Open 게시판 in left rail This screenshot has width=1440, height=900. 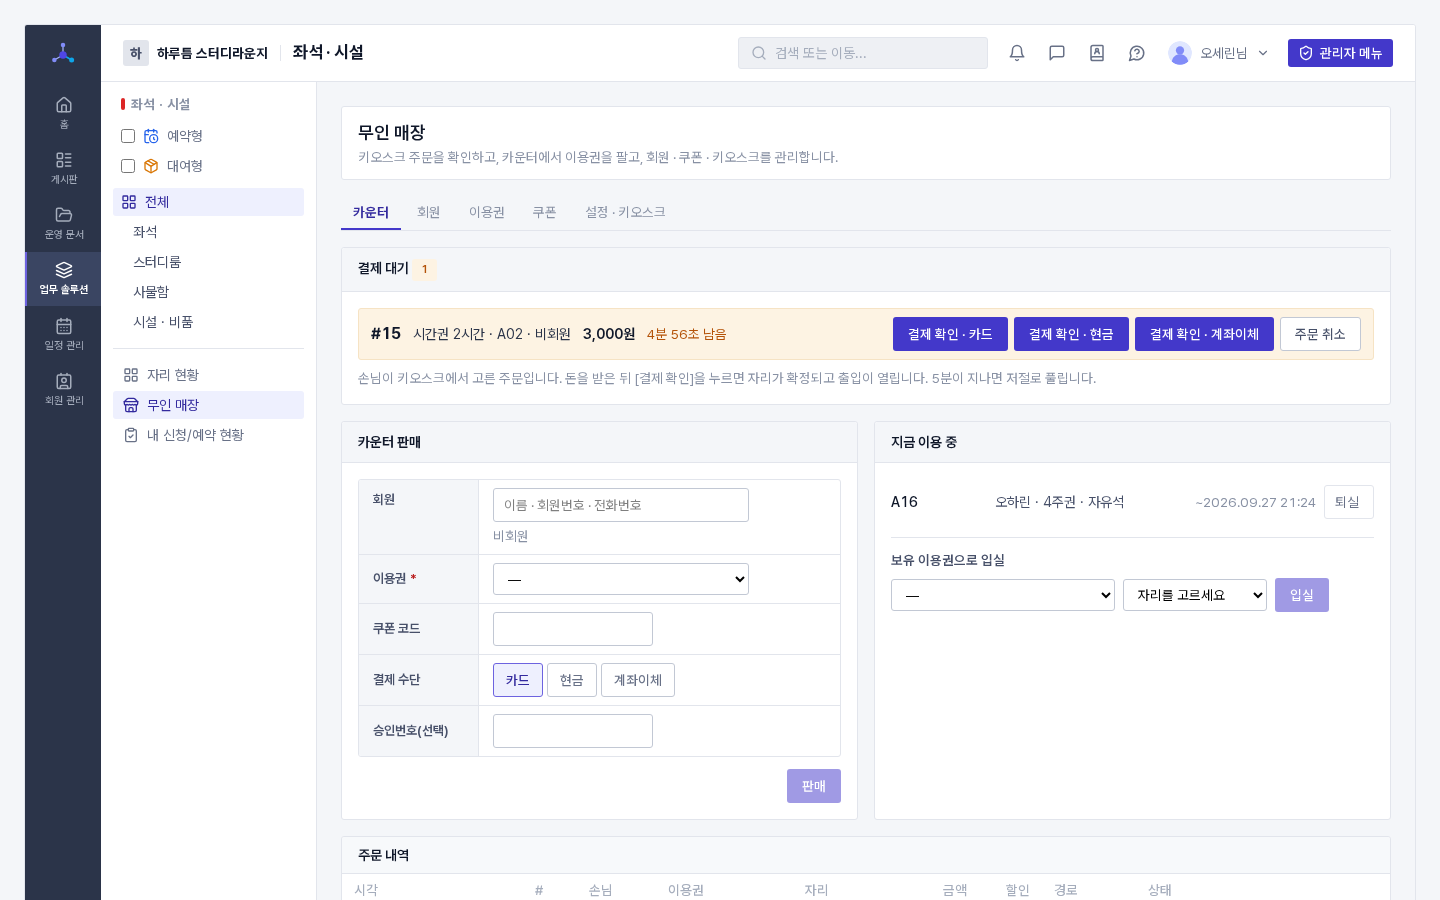pyautogui.click(x=63, y=167)
